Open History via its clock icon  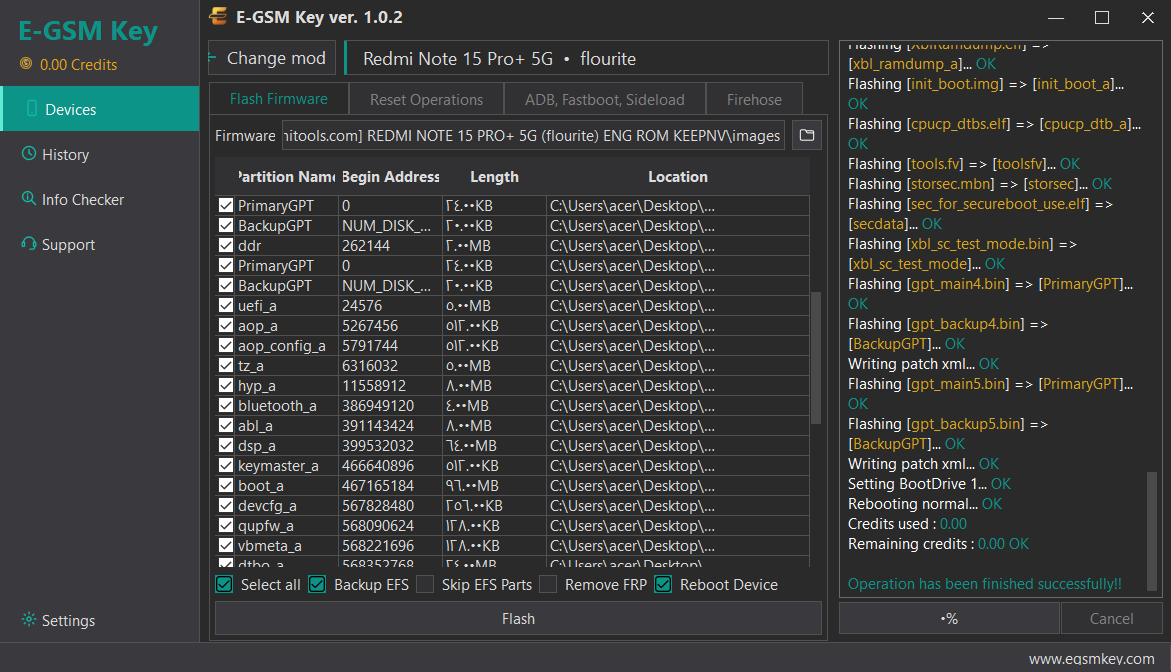coord(28,154)
